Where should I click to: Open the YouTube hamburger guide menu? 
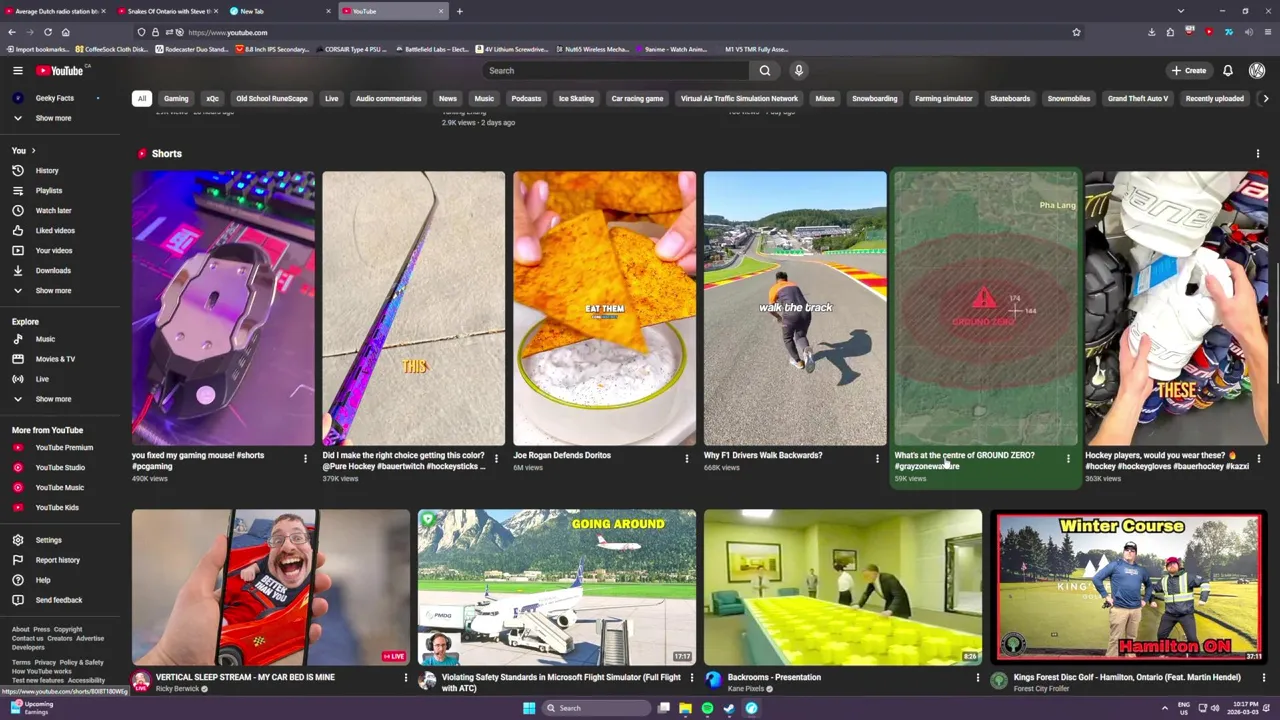[x=17, y=70]
